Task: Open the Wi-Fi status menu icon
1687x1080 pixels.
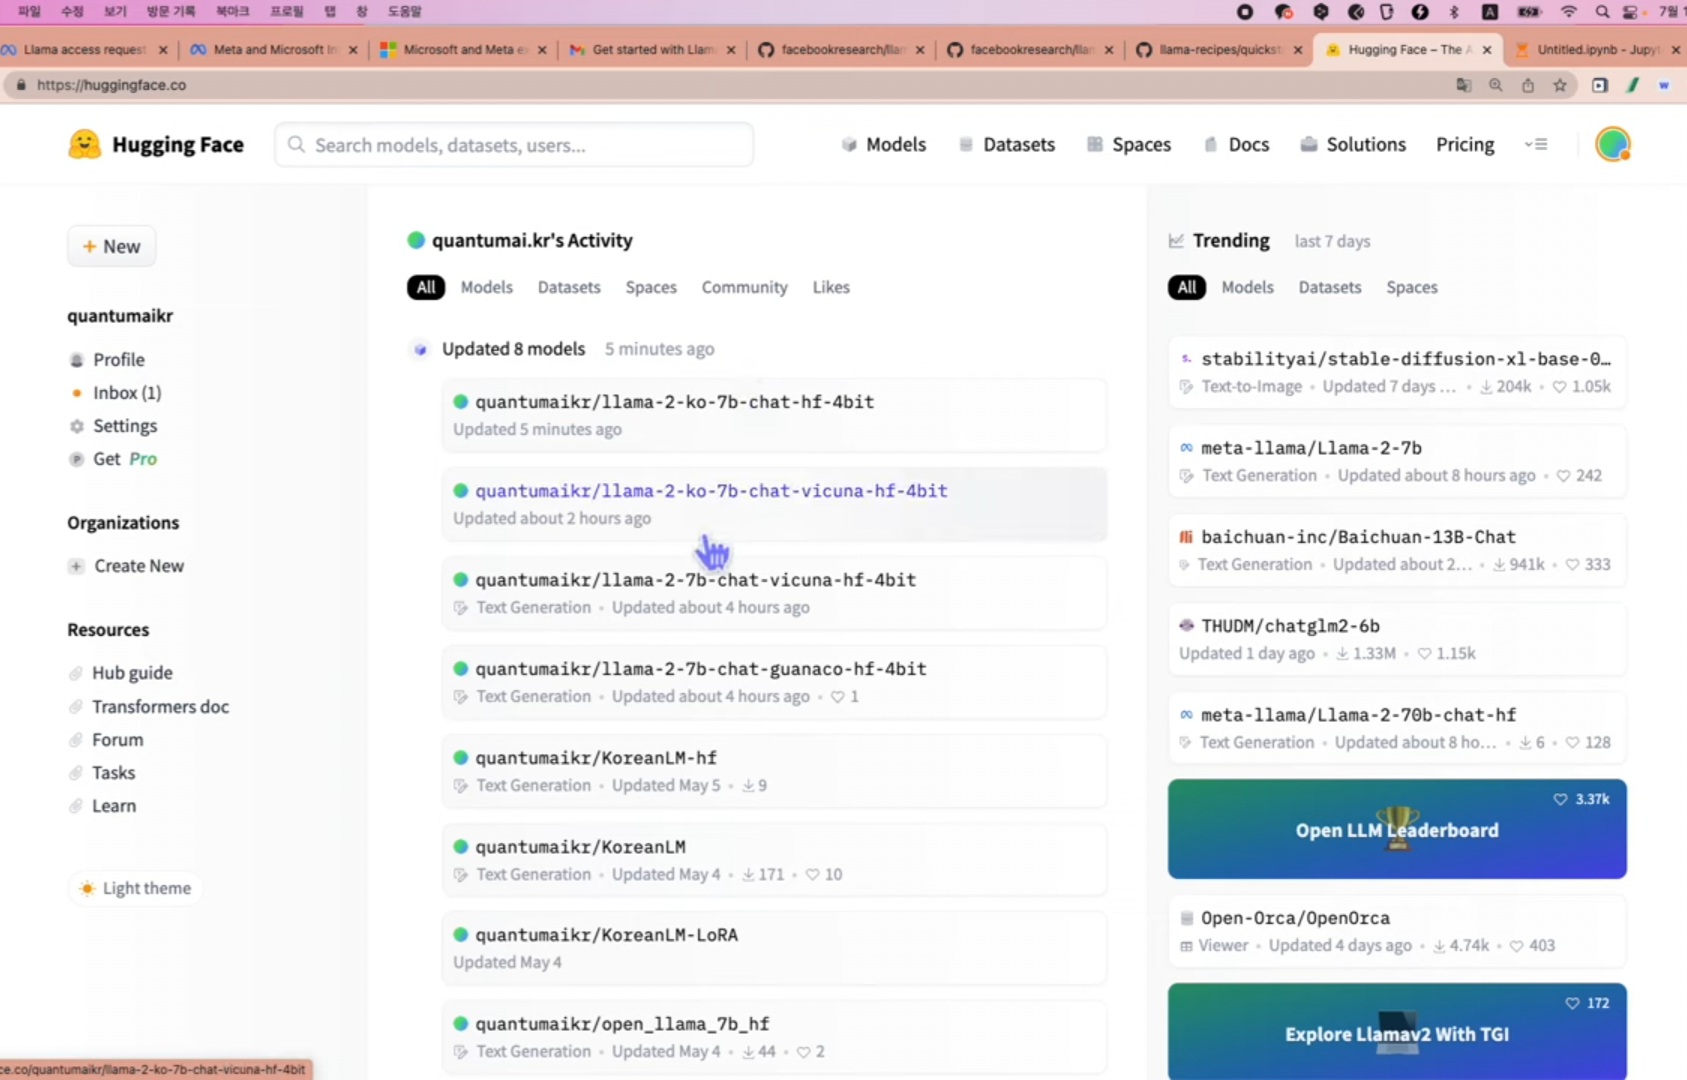Action: click(1569, 12)
